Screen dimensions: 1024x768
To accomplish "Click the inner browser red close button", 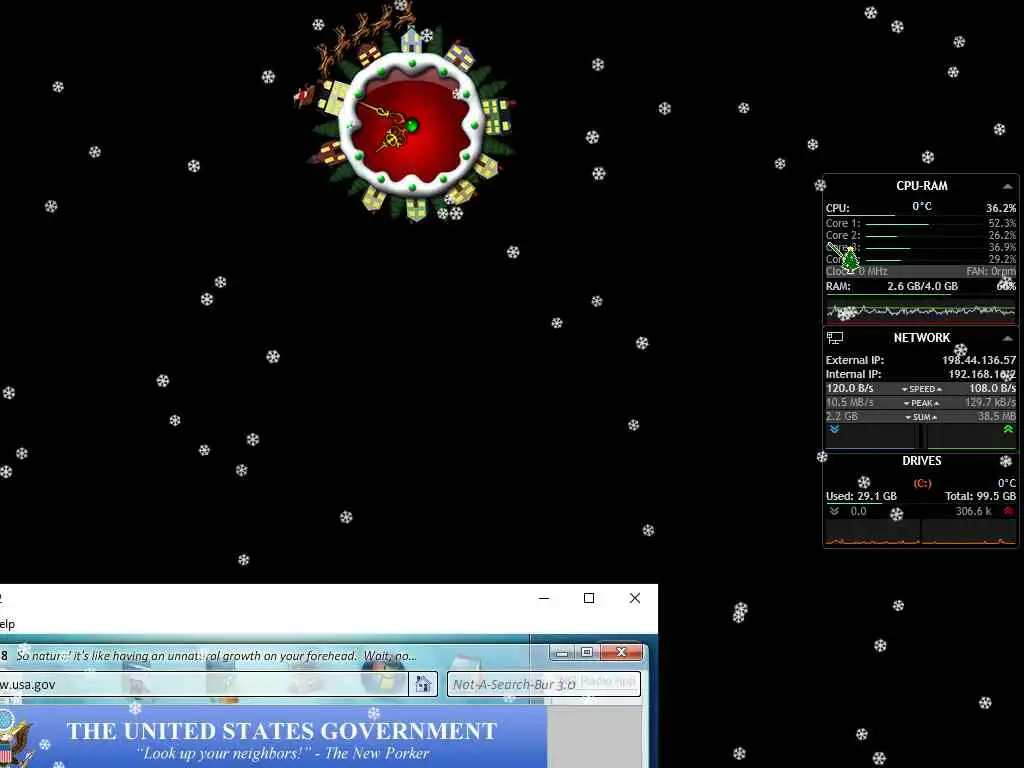I will point(621,652).
